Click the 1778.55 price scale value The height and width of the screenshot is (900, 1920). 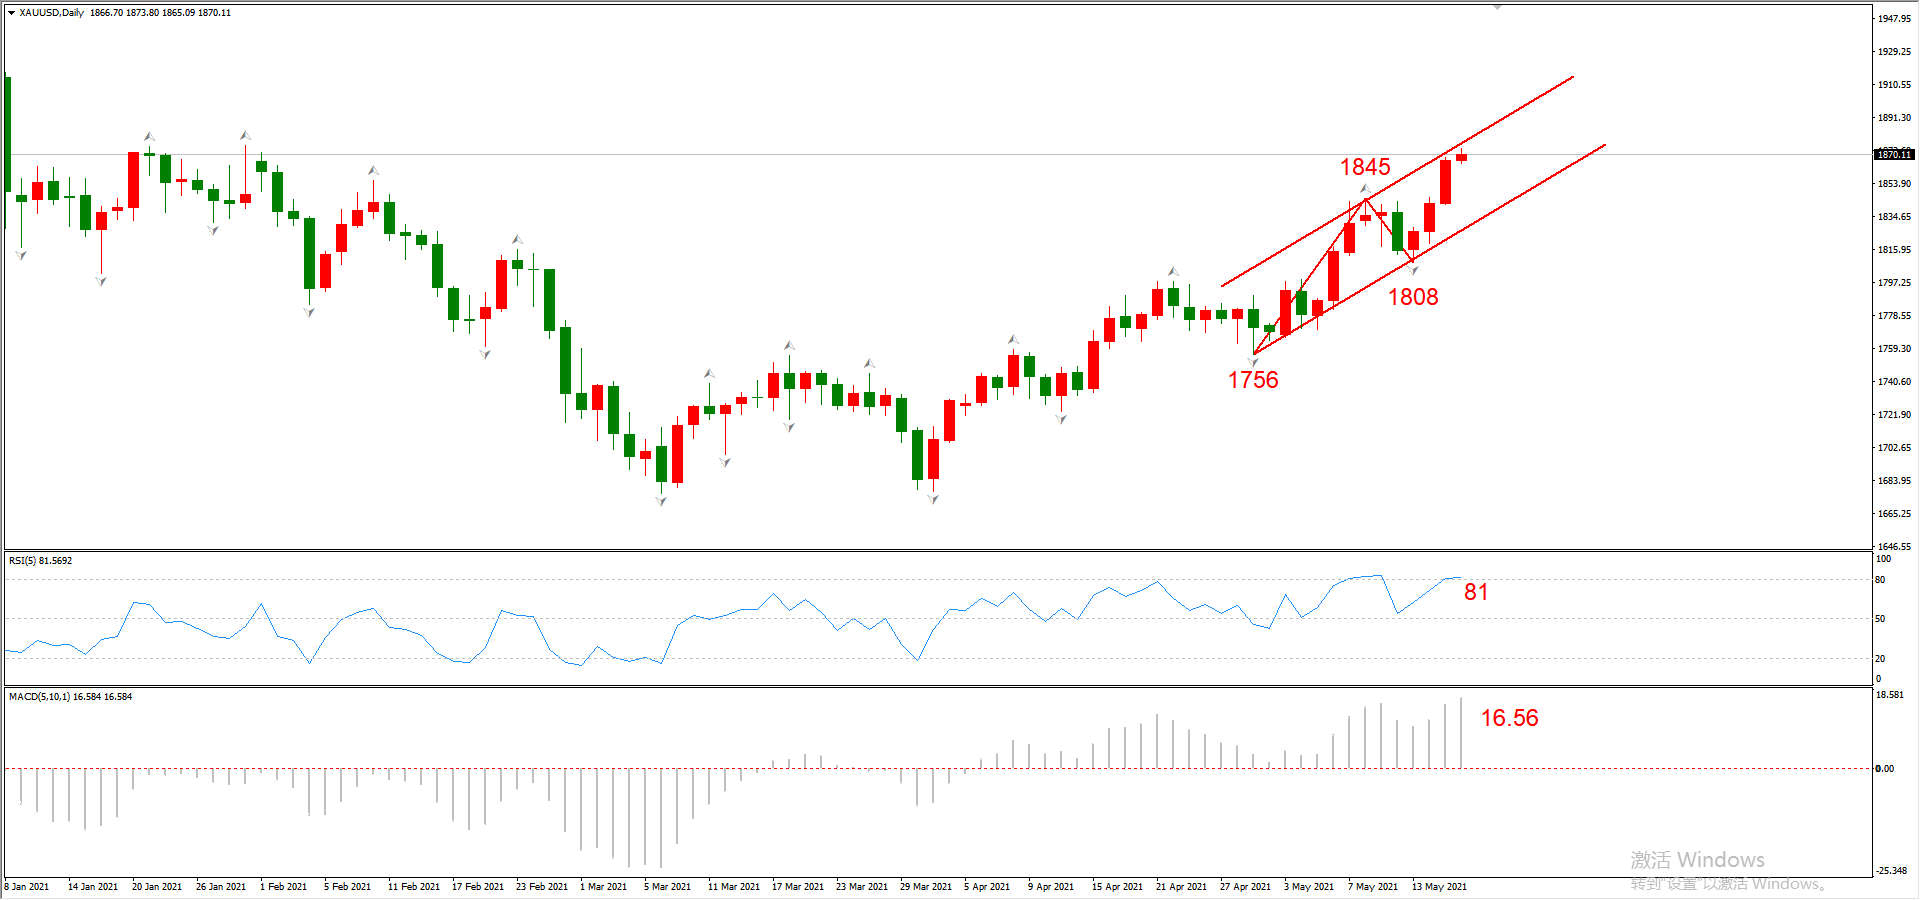pos(1894,316)
